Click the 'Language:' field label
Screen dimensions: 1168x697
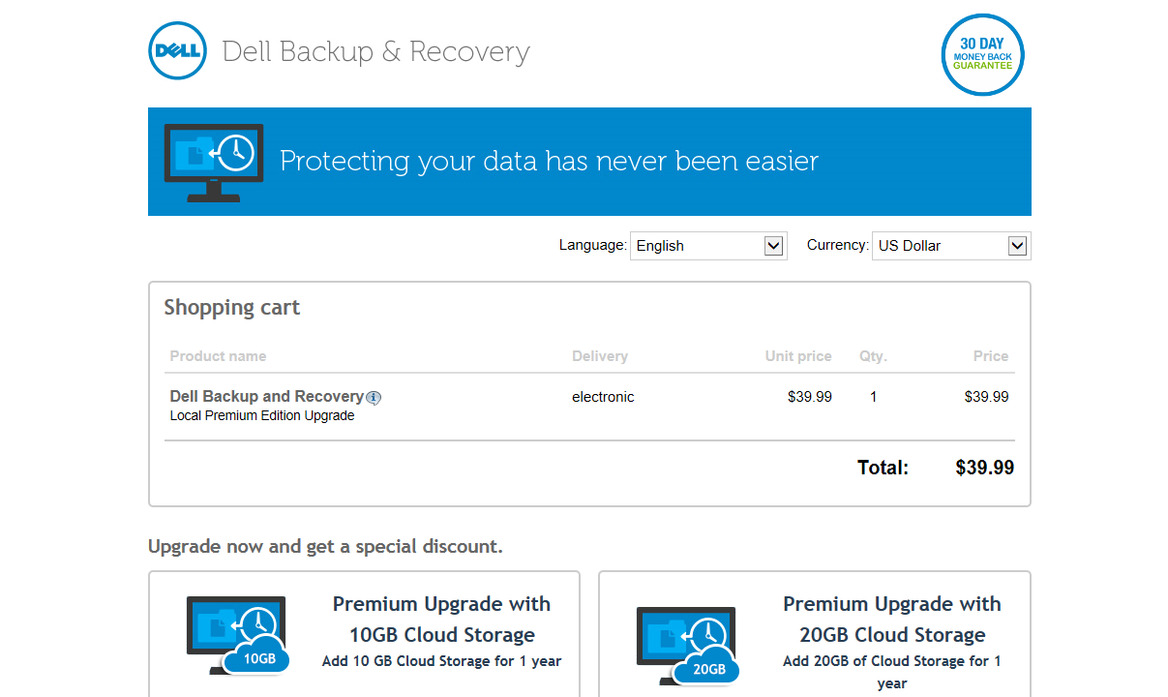click(593, 245)
